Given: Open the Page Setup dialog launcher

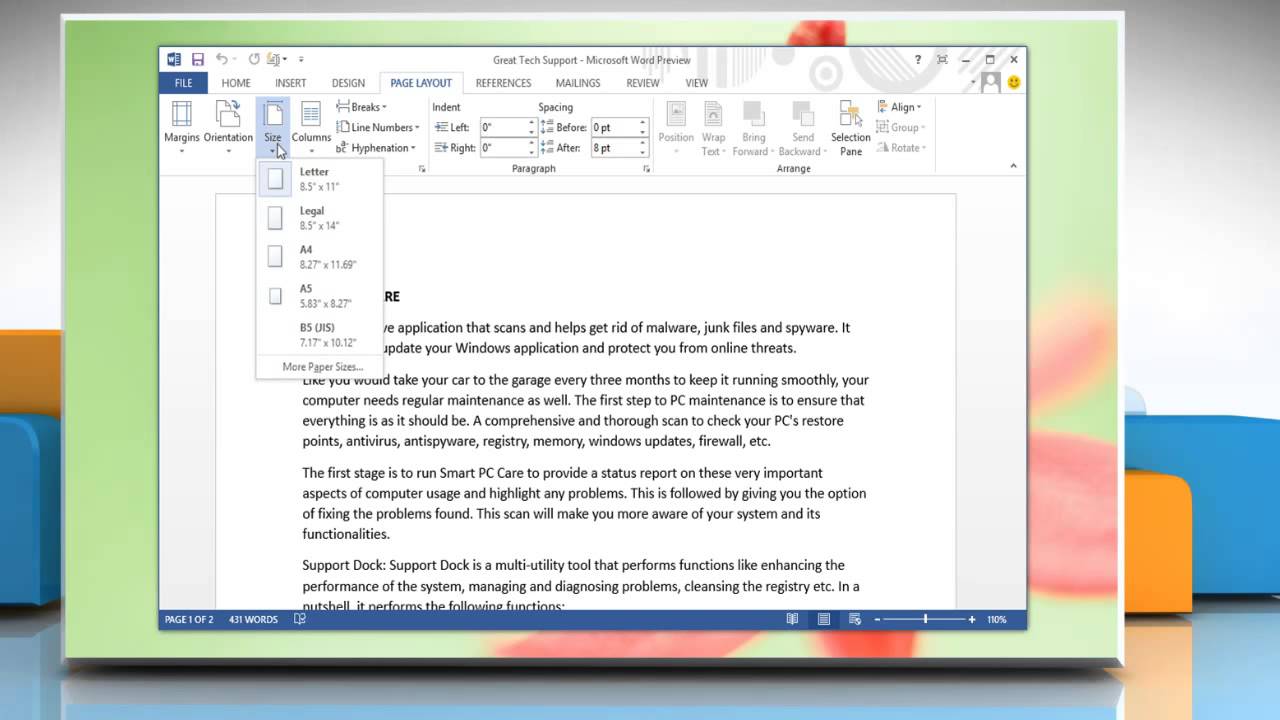Looking at the screenshot, I should tap(422, 169).
